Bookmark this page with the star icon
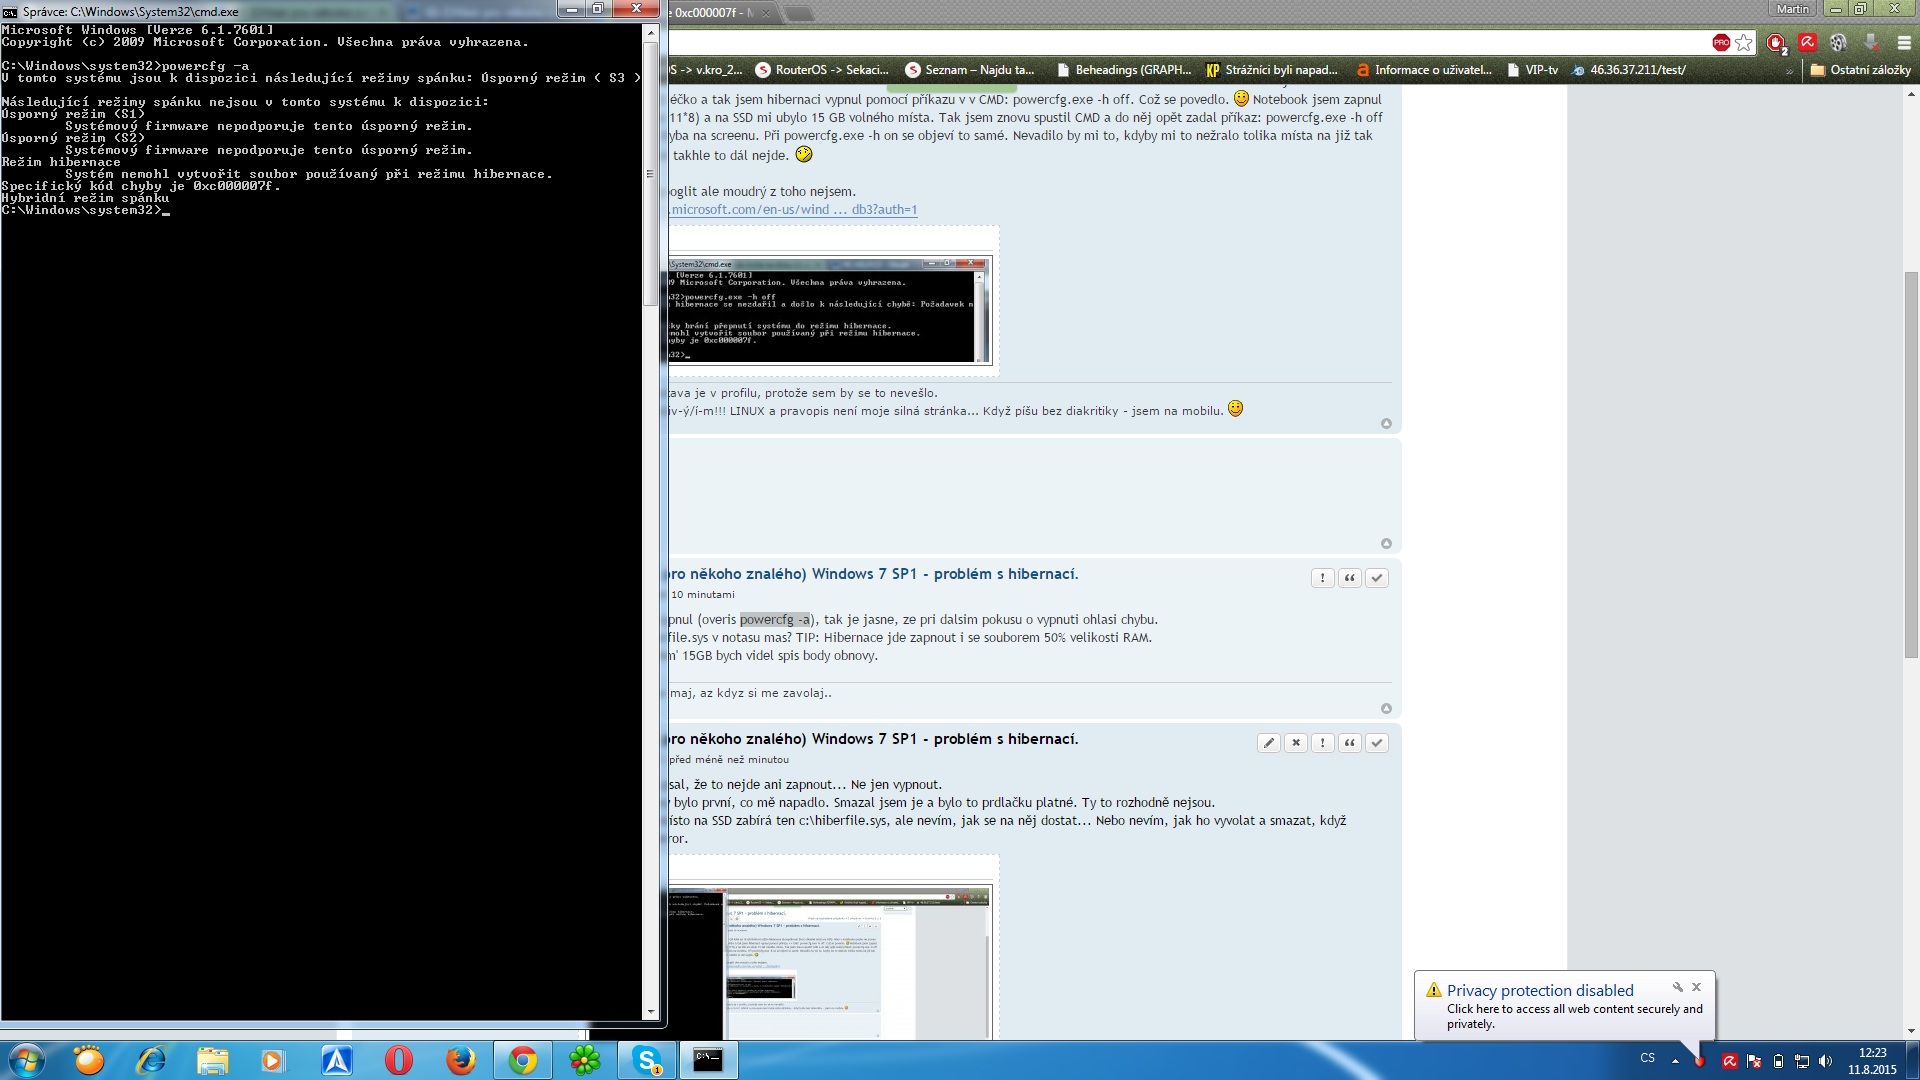This screenshot has height=1080, width=1920. coord(1744,43)
